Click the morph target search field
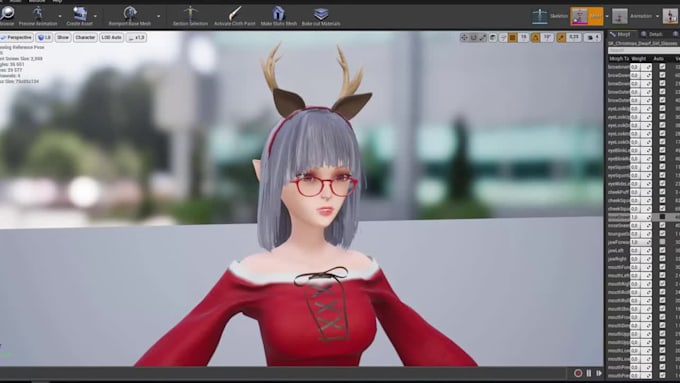680x383 pixels. point(644,50)
